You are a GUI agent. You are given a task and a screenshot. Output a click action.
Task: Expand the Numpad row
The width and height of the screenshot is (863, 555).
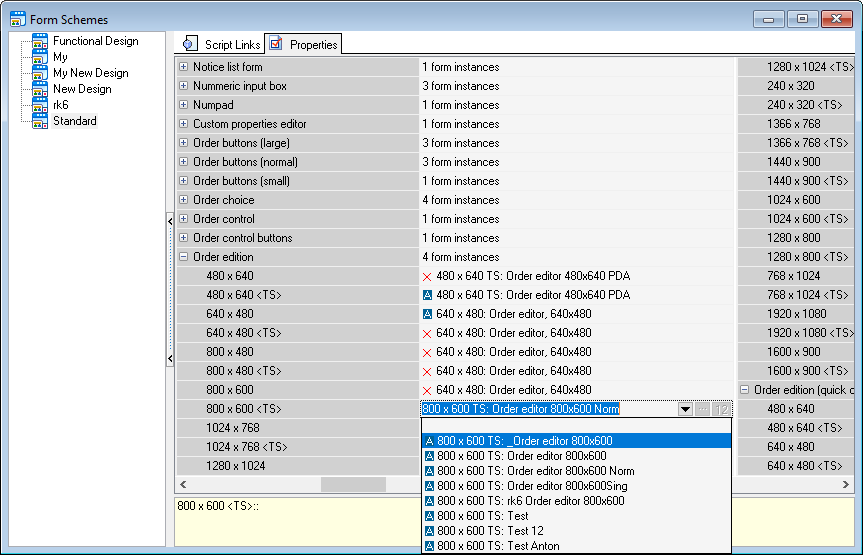pos(184,105)
